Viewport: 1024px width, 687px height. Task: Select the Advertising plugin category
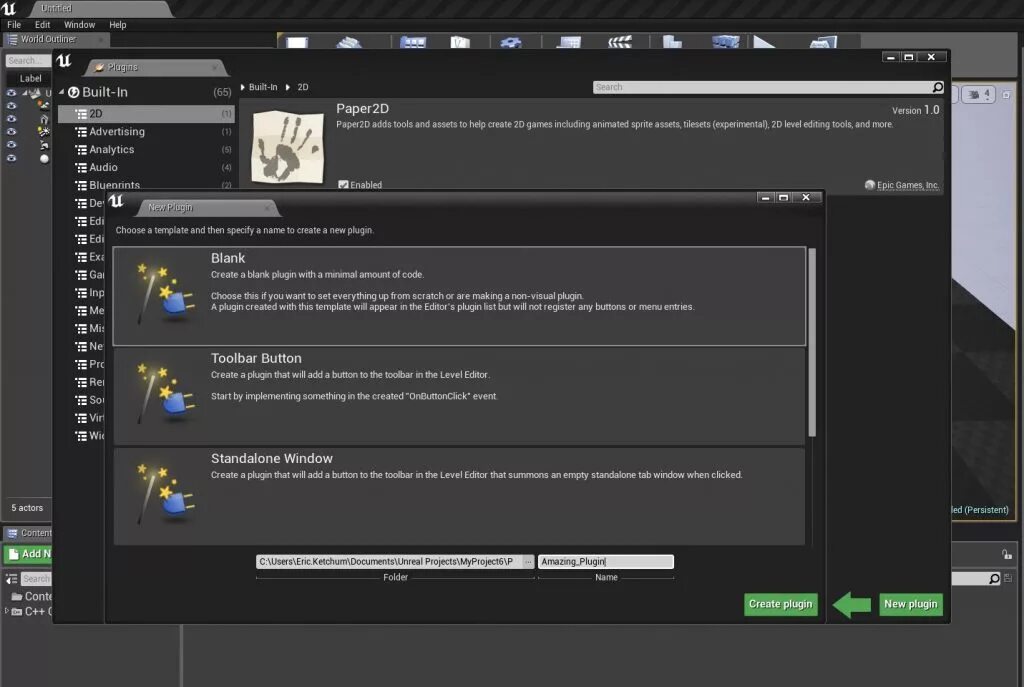tap(146, 131)
